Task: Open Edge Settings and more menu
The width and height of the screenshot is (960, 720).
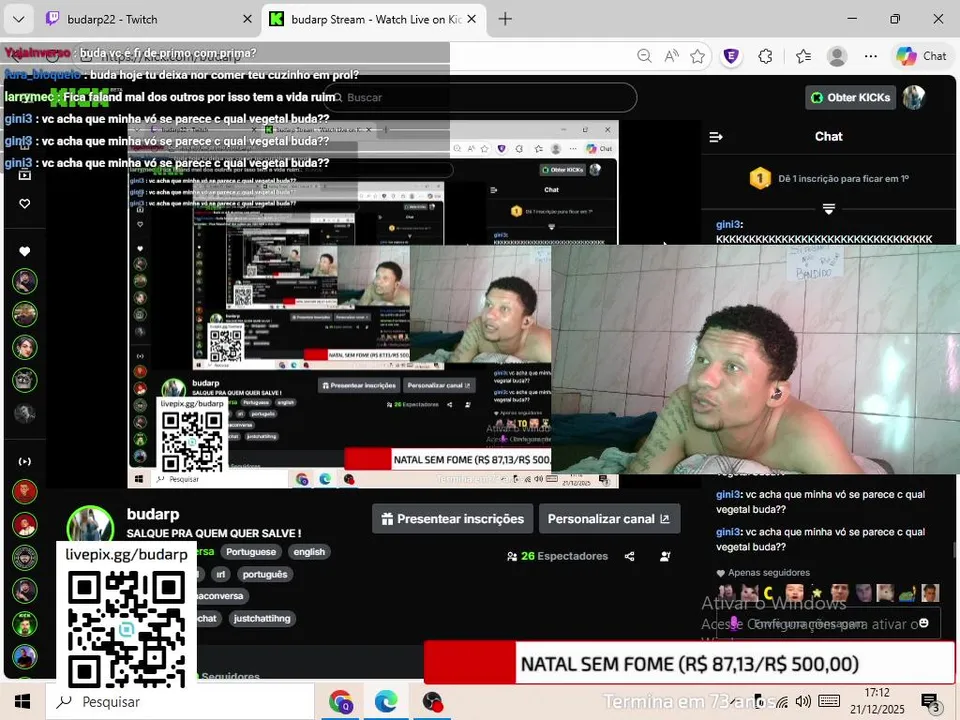Action: [871, 56]
